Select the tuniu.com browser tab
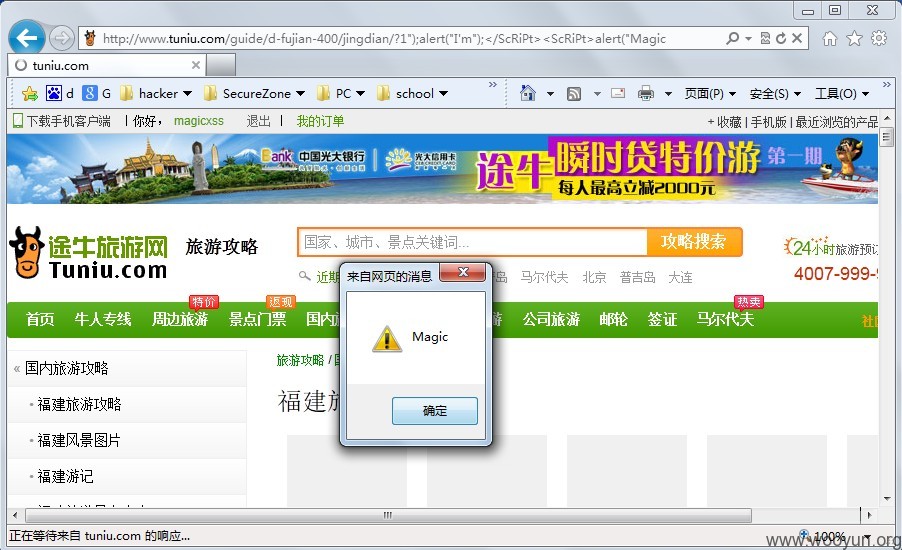Screen dimensions: 902x550 click(106, 65)
